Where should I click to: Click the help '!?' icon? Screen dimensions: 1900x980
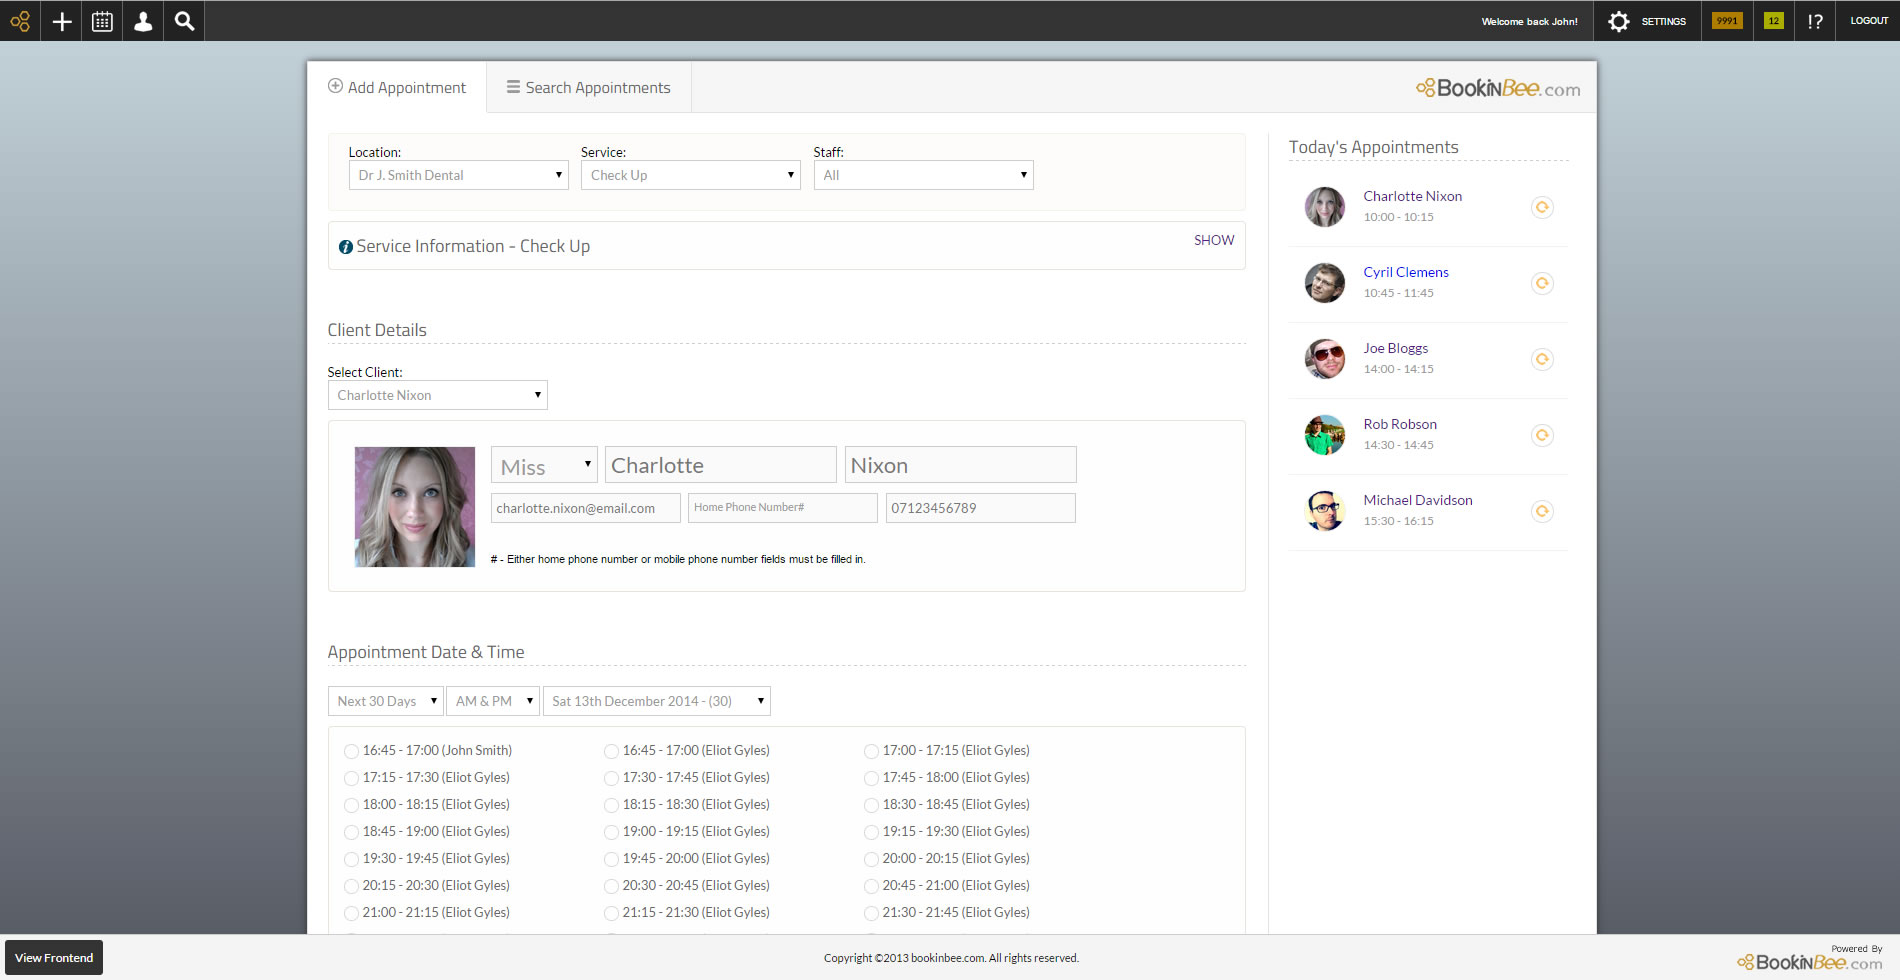coord(1815,21)
